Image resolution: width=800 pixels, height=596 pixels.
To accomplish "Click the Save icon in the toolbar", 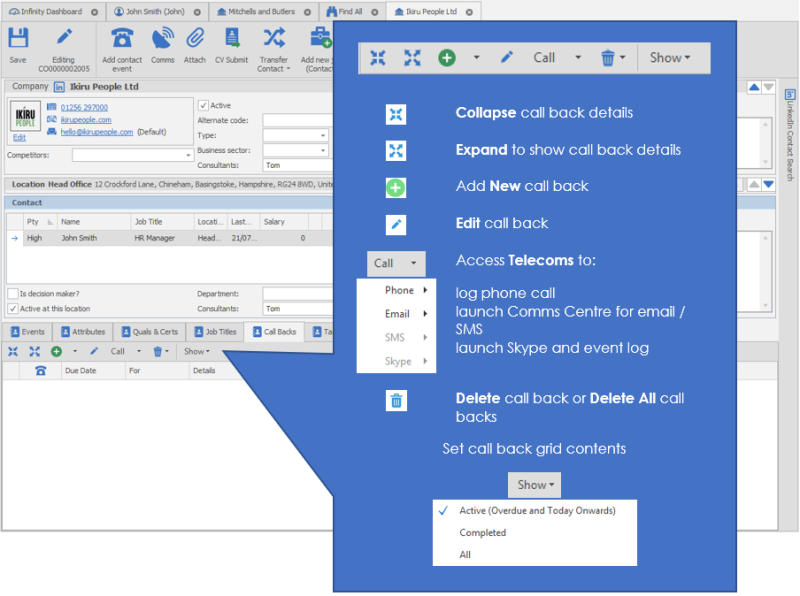I will 18,40.
